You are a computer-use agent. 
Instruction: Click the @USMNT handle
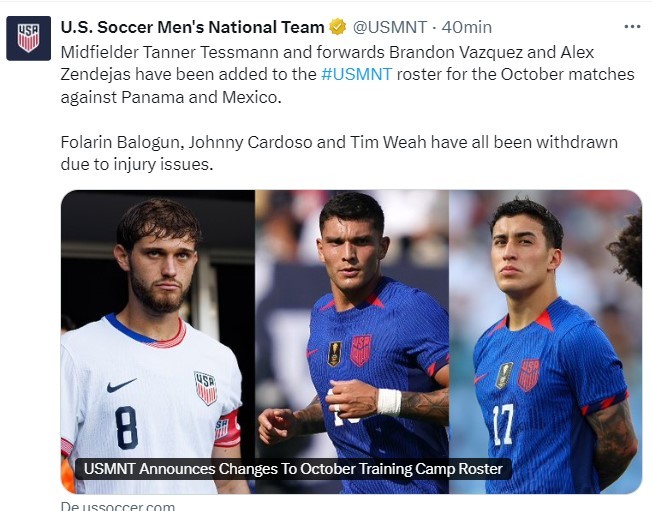[391, 27]
